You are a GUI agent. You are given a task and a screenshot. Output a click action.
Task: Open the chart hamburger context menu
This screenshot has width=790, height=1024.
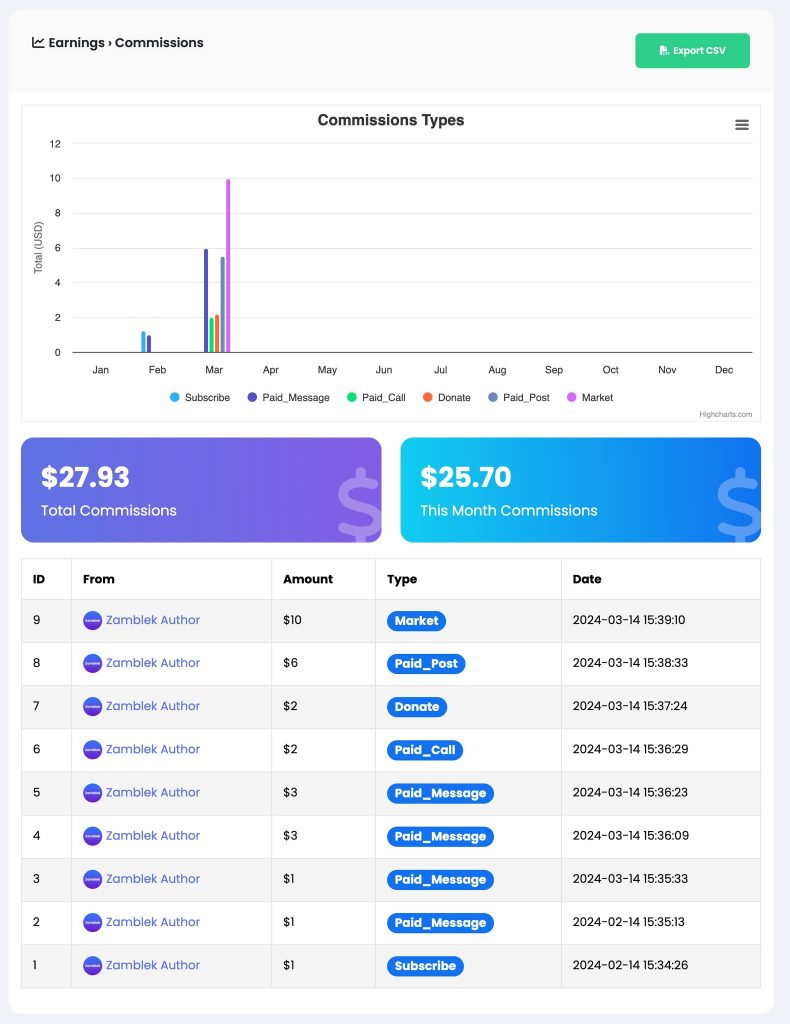pyautogui.click(x=742, y=125)
